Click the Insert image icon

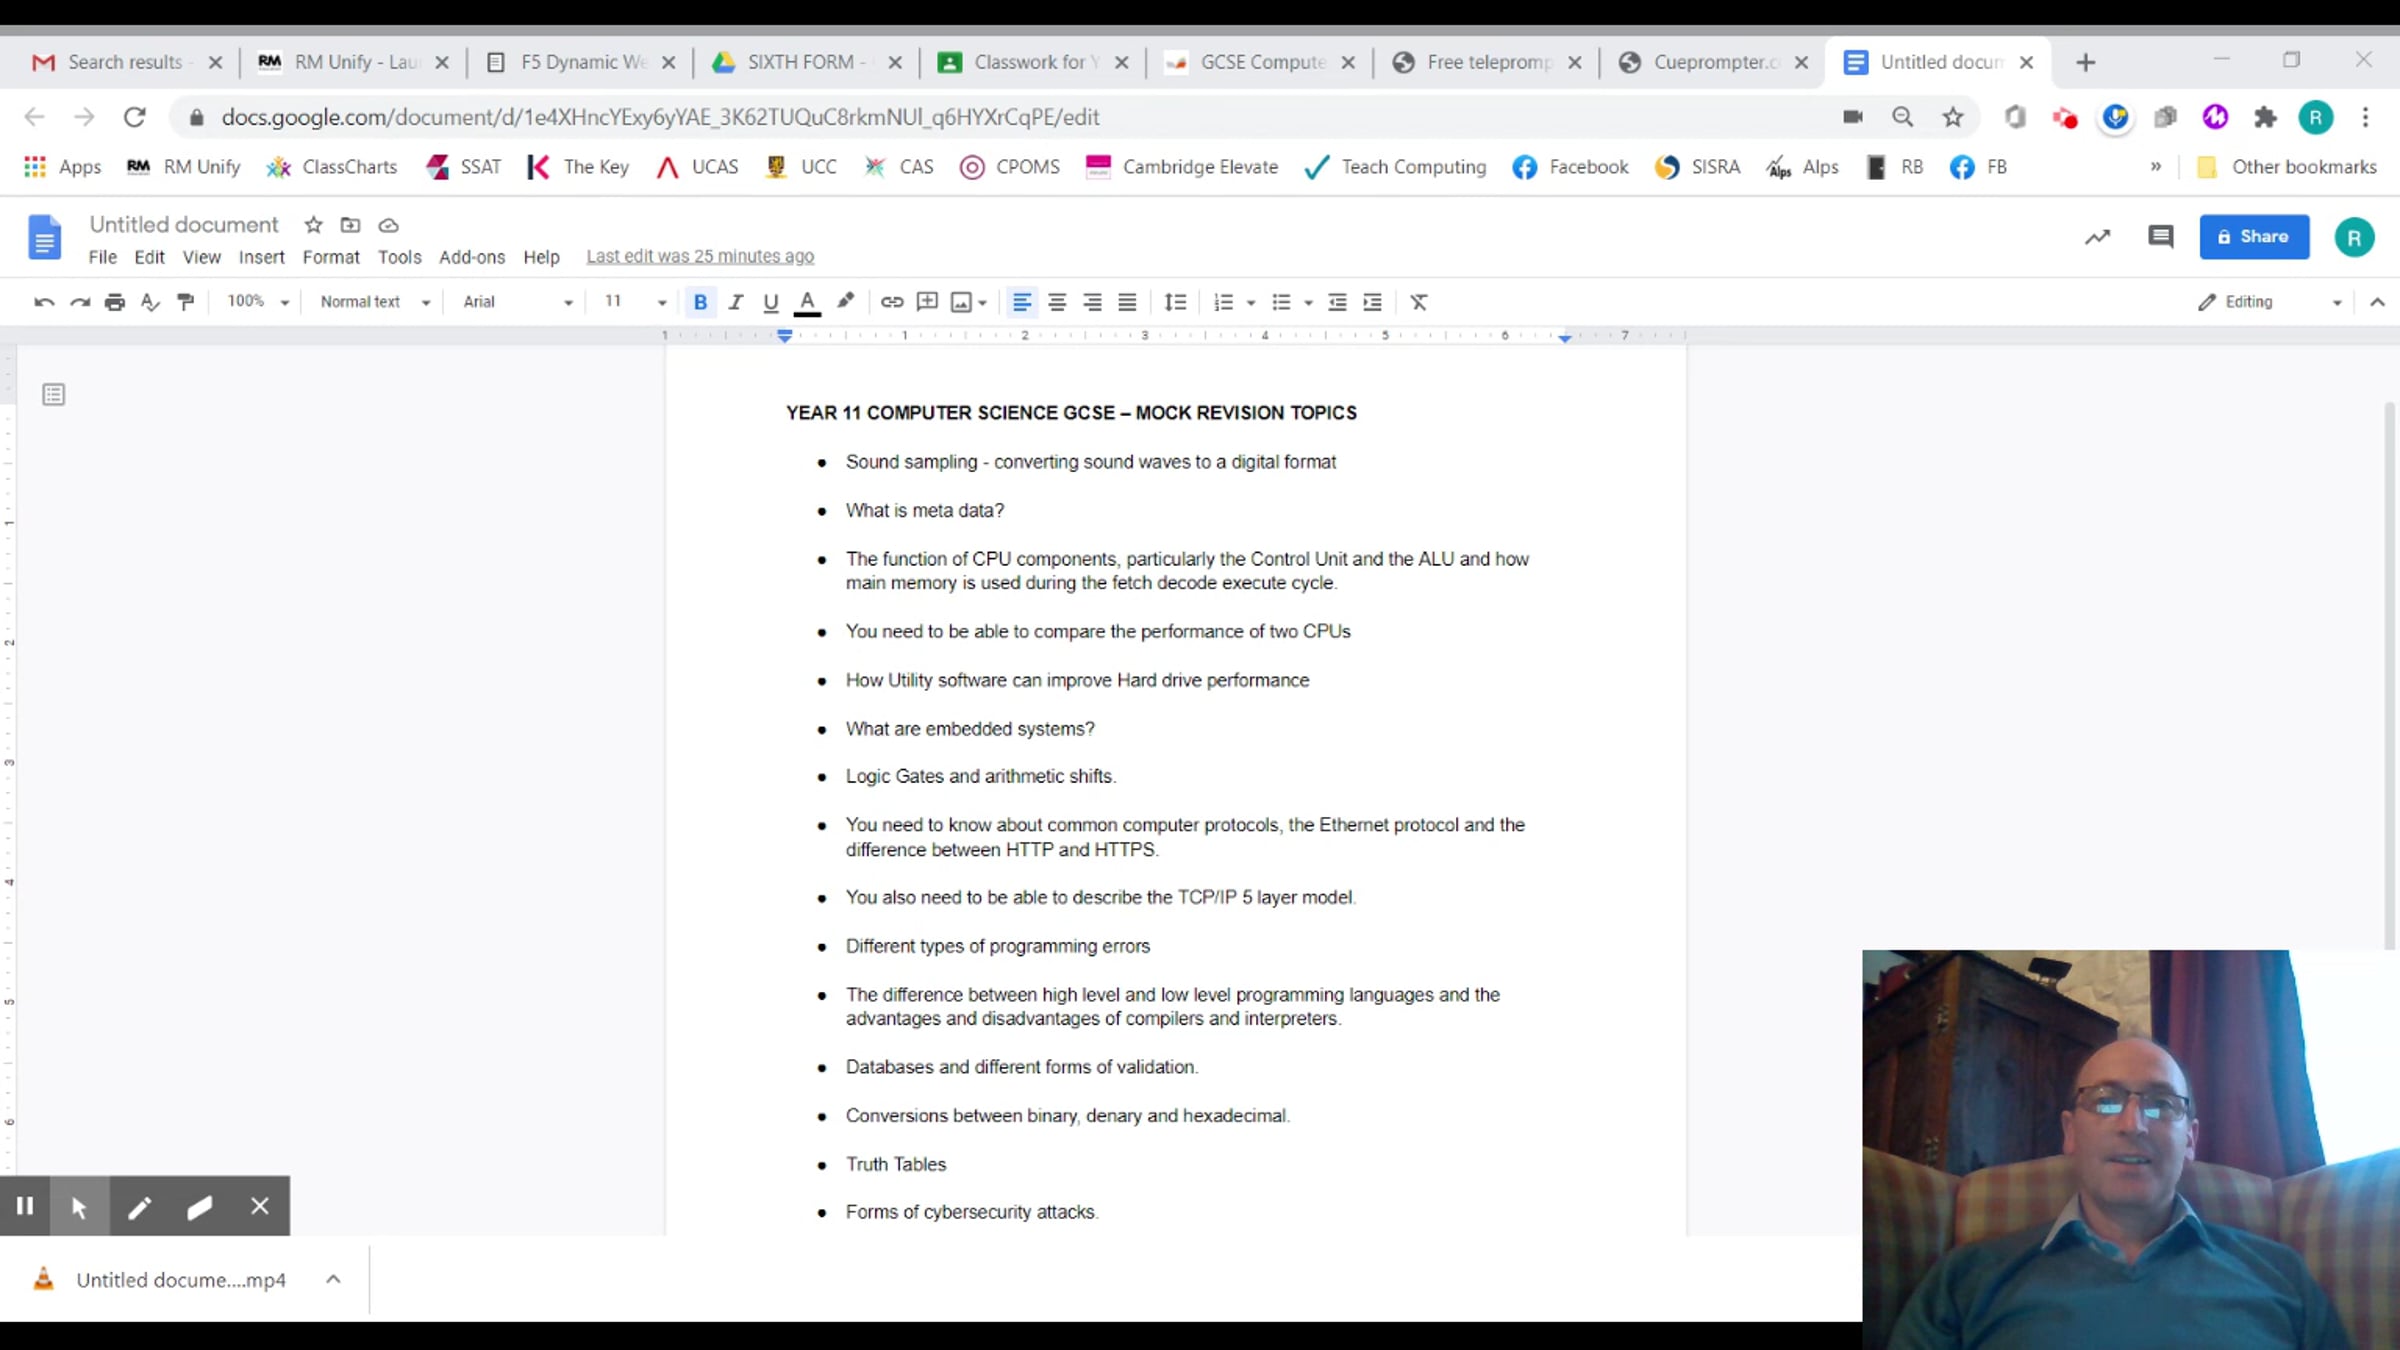[x=961, y=302]
